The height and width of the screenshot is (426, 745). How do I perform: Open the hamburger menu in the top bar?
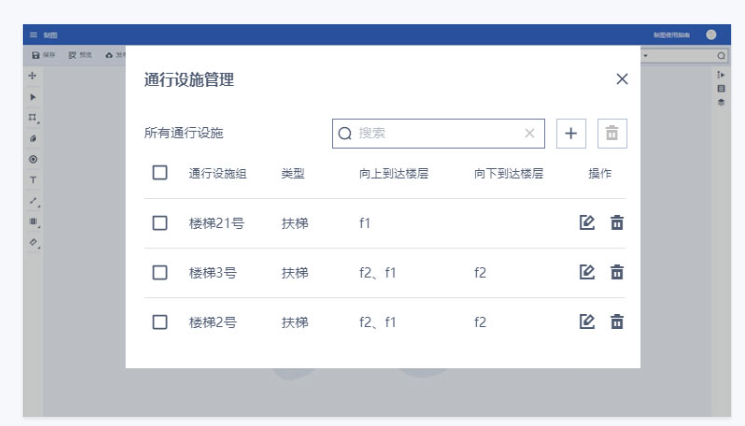pyautogui.click(x=33, y=34)
